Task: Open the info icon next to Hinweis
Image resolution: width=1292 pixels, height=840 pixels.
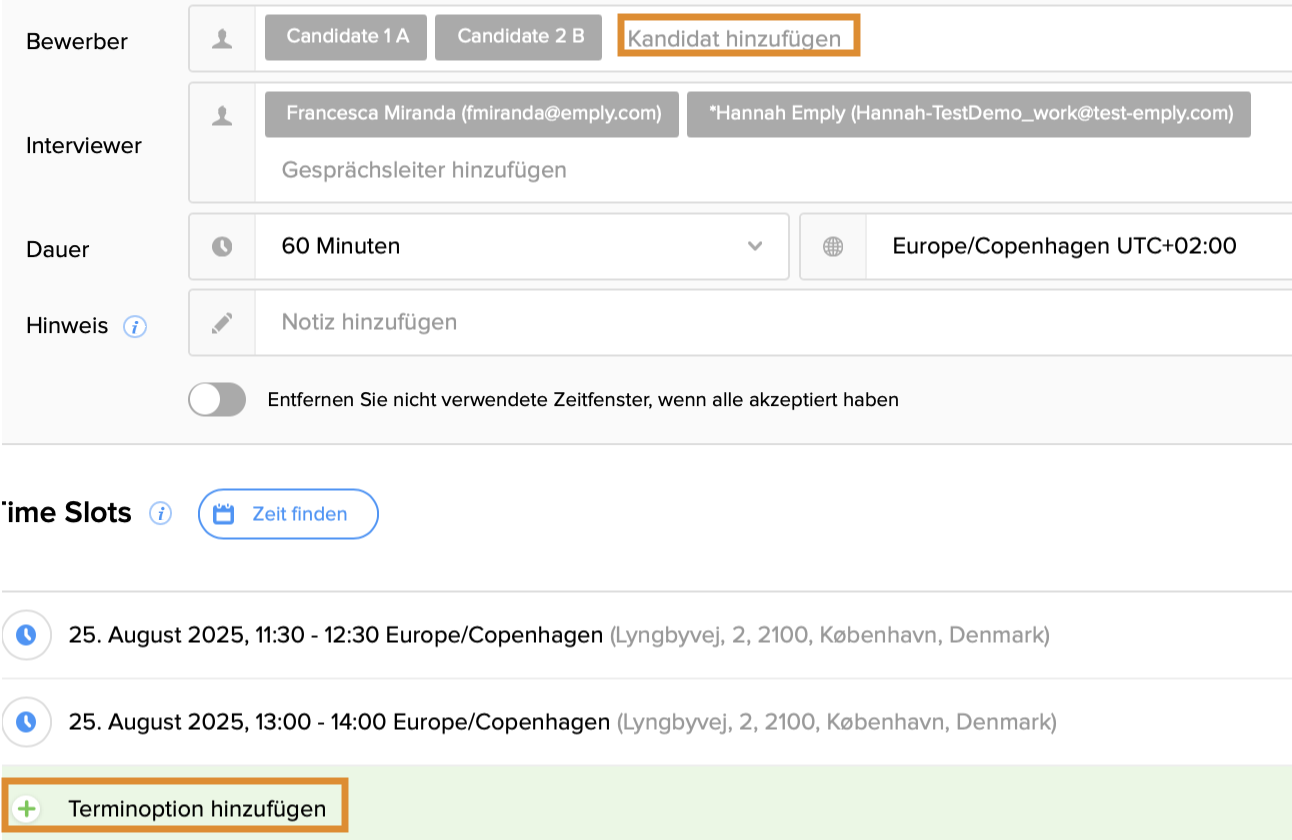Action: point(135,326)
